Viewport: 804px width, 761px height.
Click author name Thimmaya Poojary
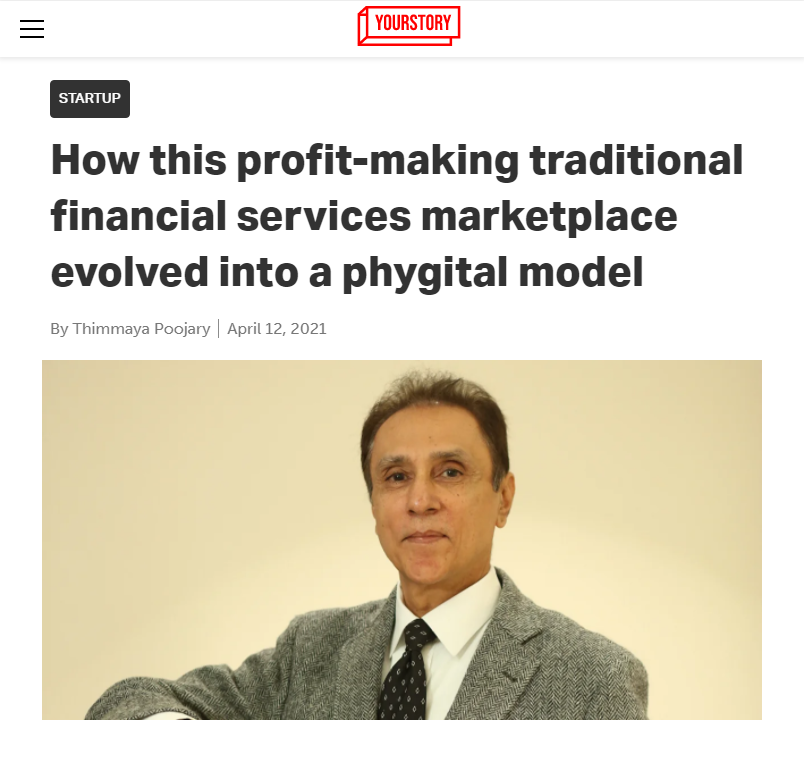(x=141, y=328)
